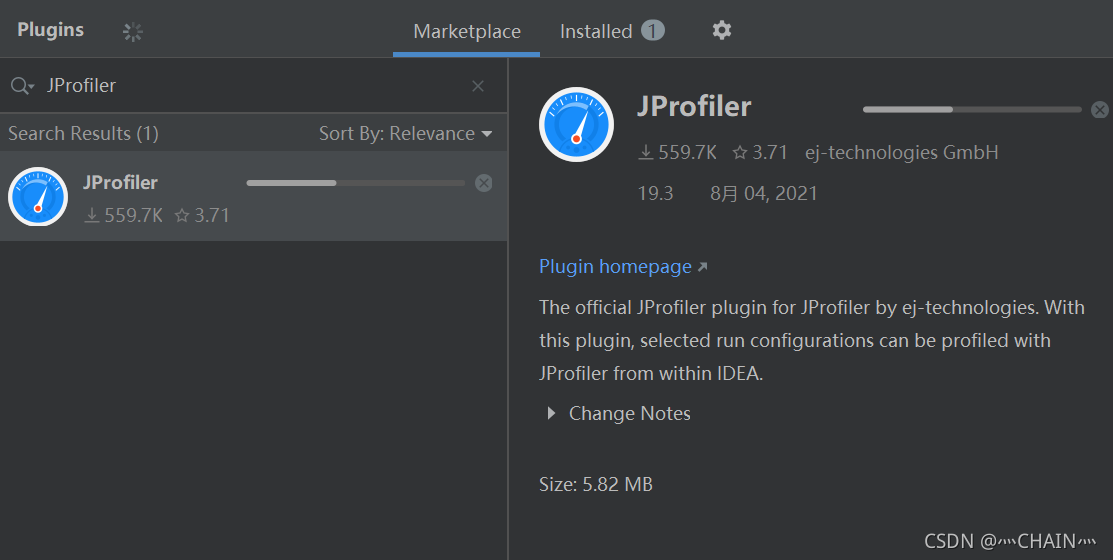Clear the JProfiler search text
The height and width of the screenshot is (560, 1113).
click(x=478, y=86)
